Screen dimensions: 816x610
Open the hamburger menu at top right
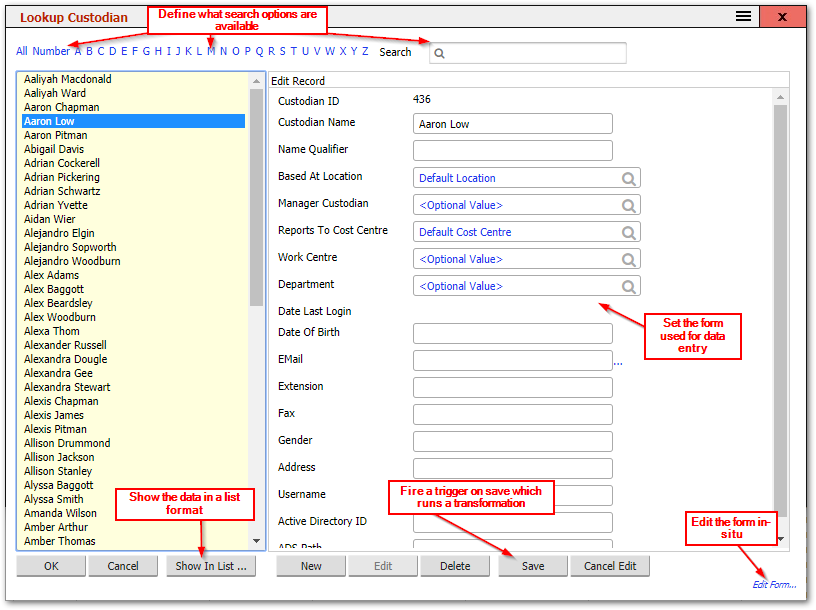point(743,17)
